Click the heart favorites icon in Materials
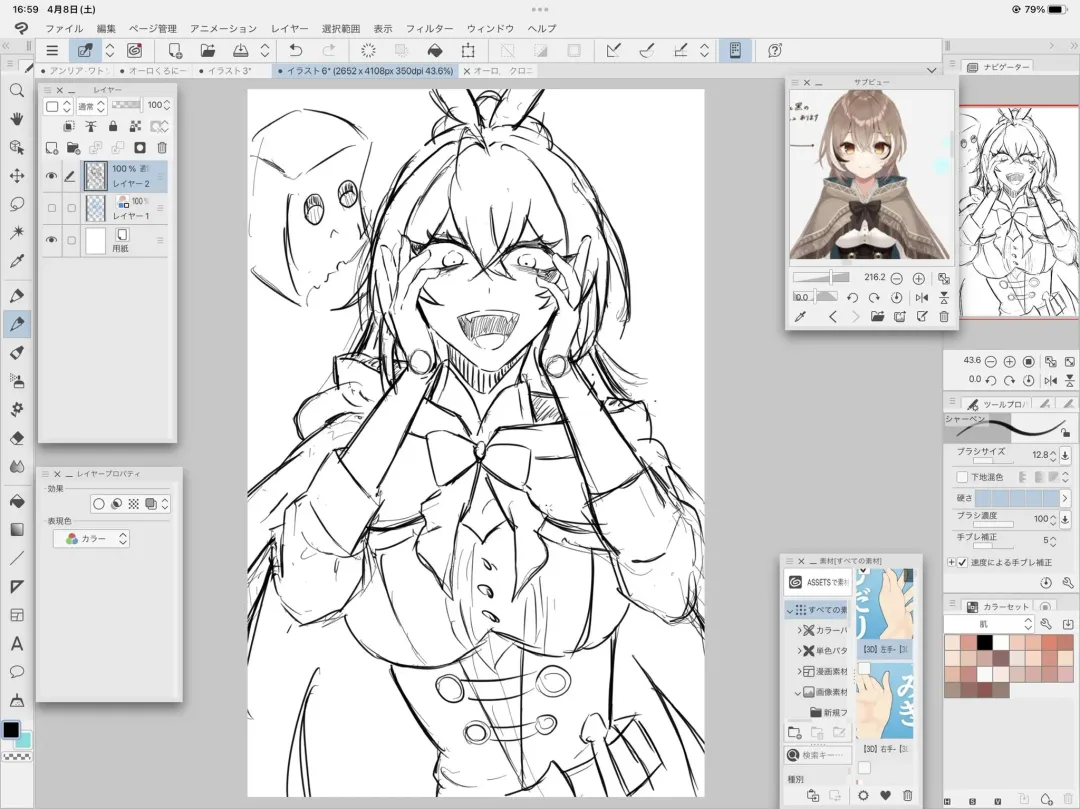1080x809 pixels. 885,795
